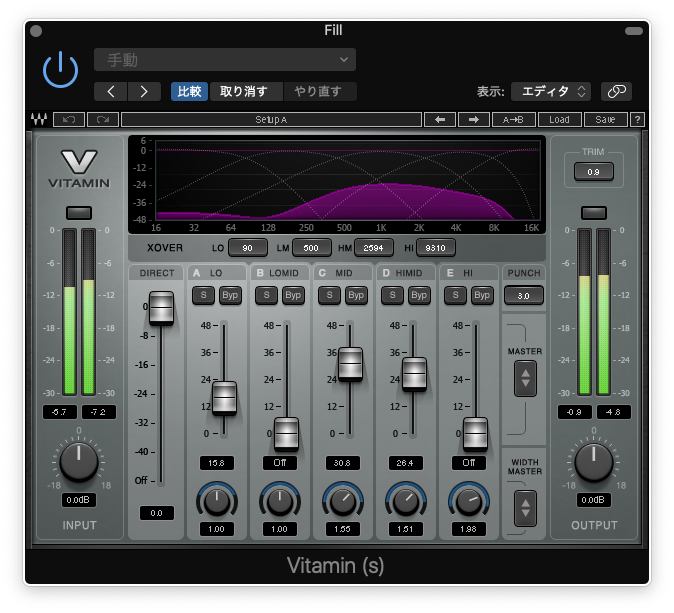Click the LOMID band width knob
674x613 pixels.
[279, 502]
